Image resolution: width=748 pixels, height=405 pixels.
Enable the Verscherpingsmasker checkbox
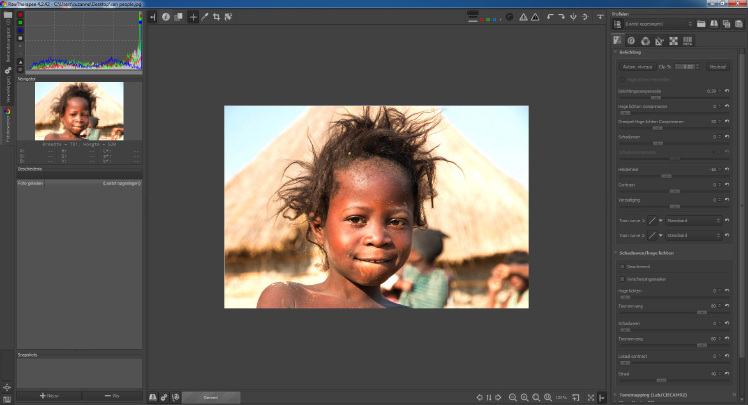point(622,279)
